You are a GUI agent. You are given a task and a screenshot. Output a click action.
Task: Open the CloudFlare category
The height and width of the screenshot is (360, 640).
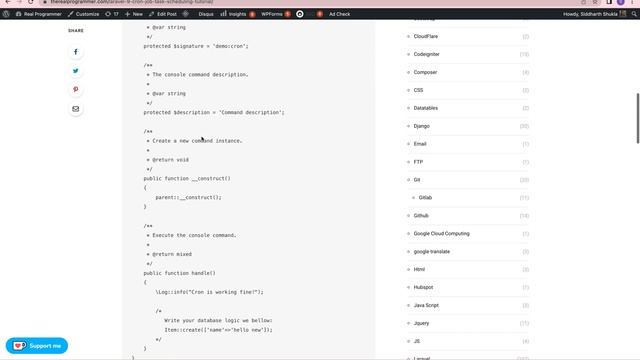(x=426, y=36)
